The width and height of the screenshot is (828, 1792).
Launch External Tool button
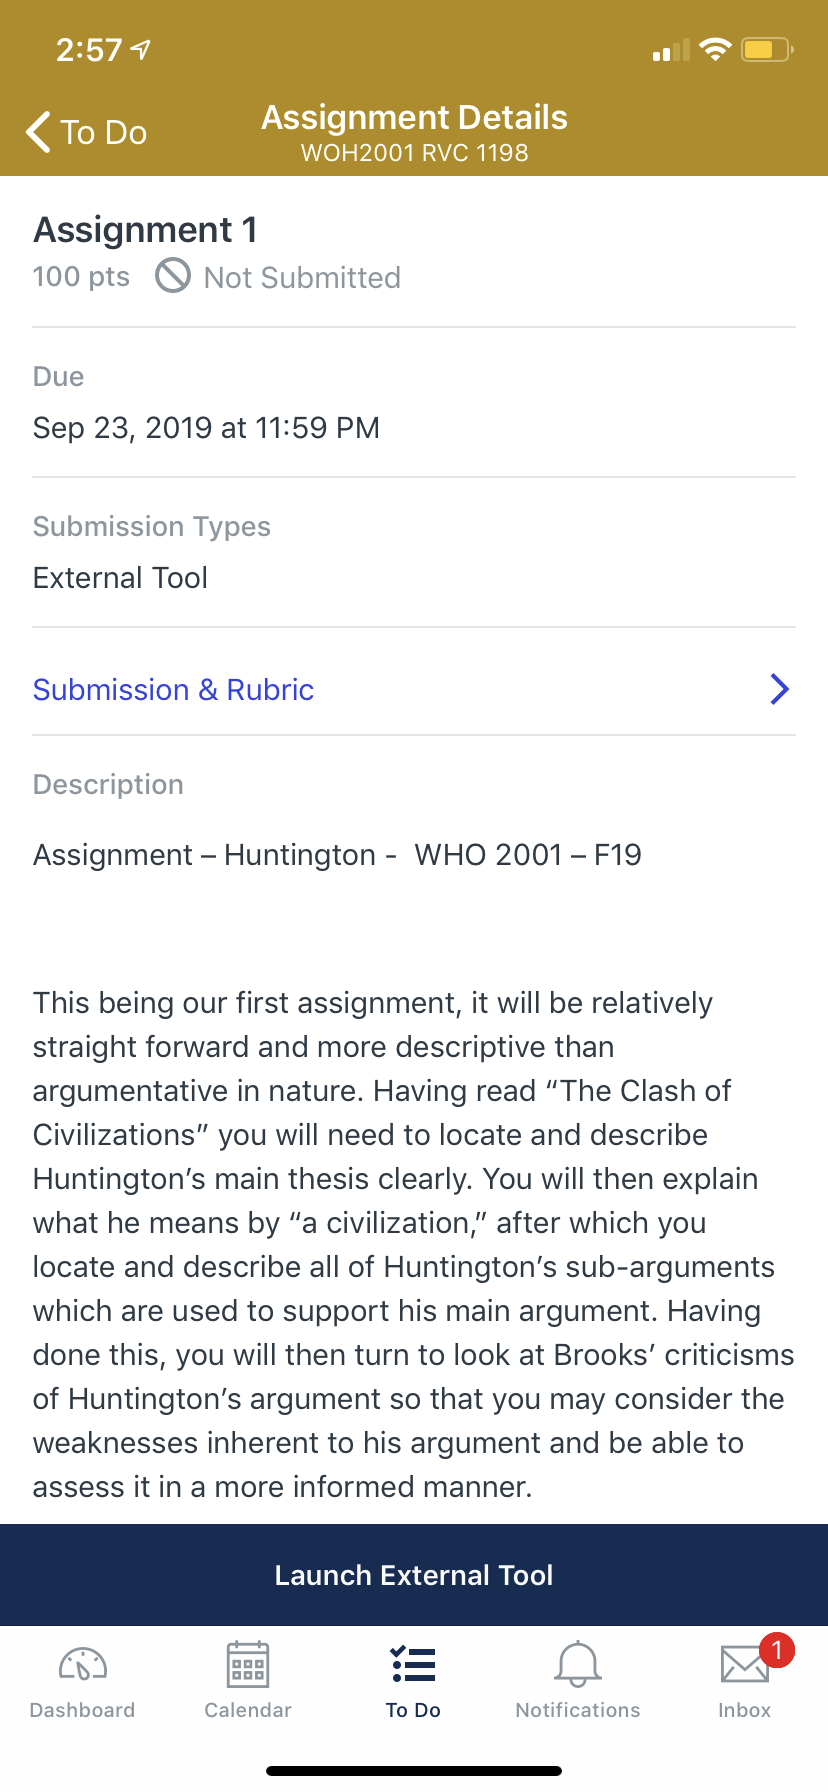414,1575
